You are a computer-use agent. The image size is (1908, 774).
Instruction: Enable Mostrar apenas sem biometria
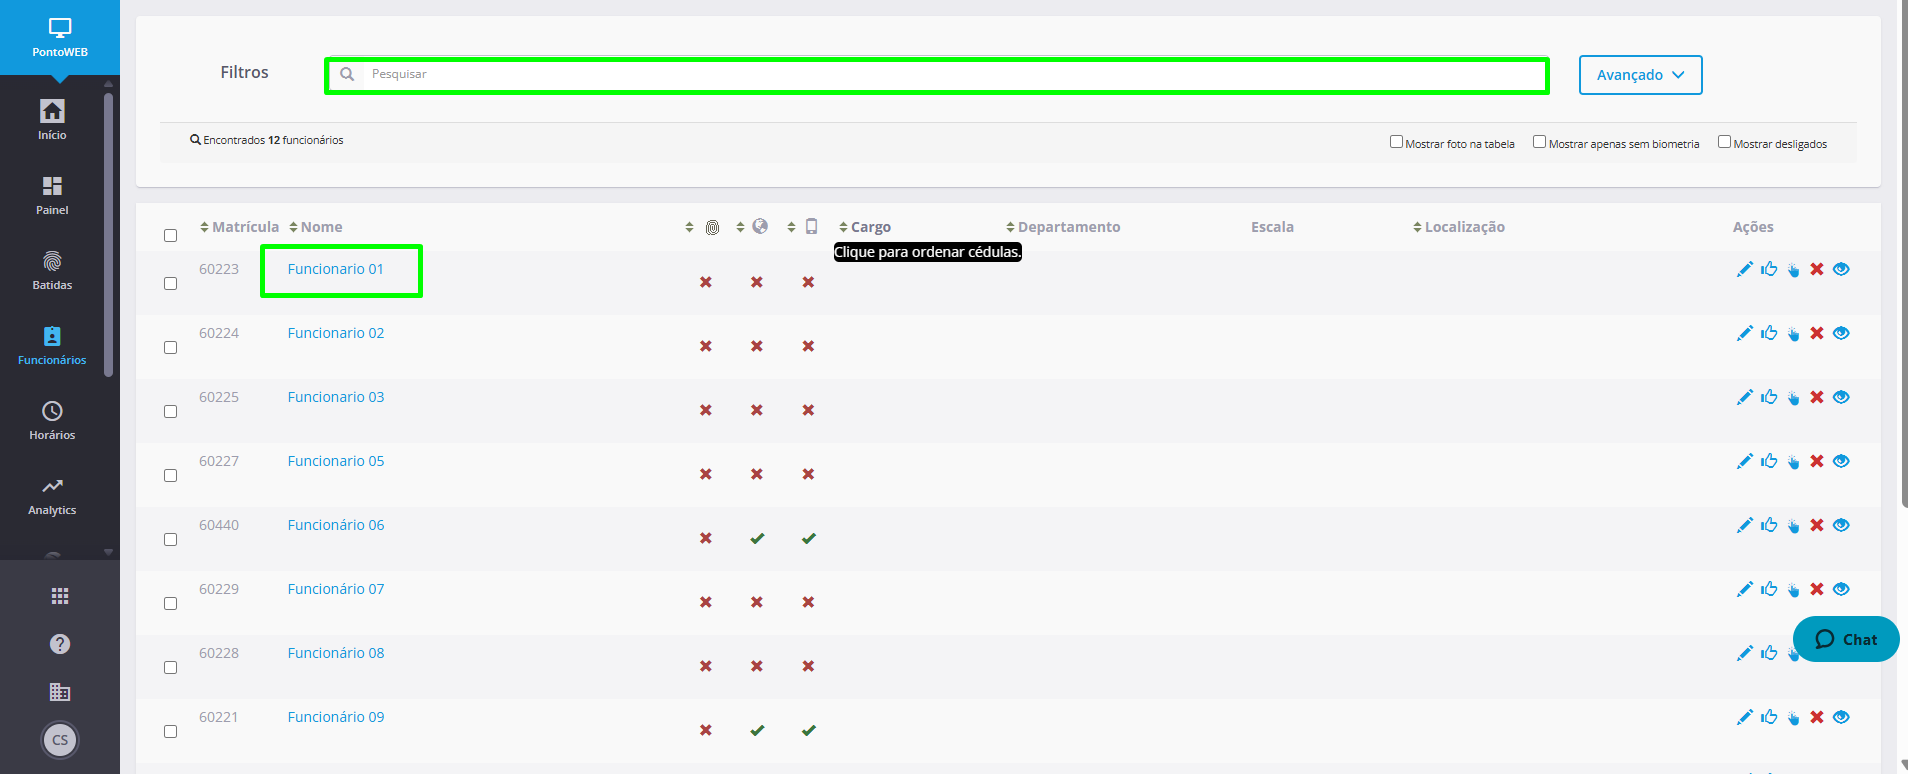coord(1540,142)
